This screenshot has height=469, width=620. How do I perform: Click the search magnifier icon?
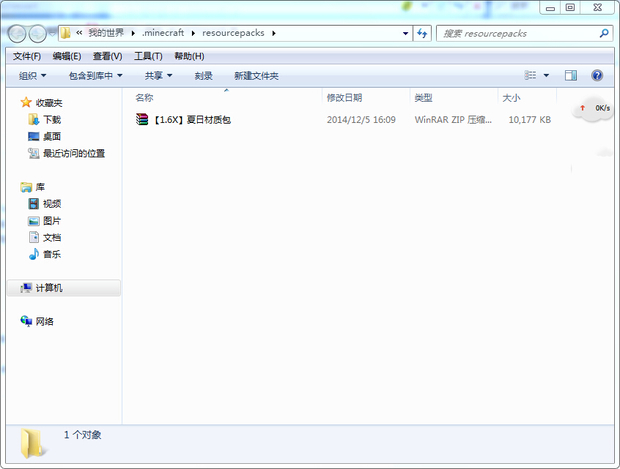(604, 34)
